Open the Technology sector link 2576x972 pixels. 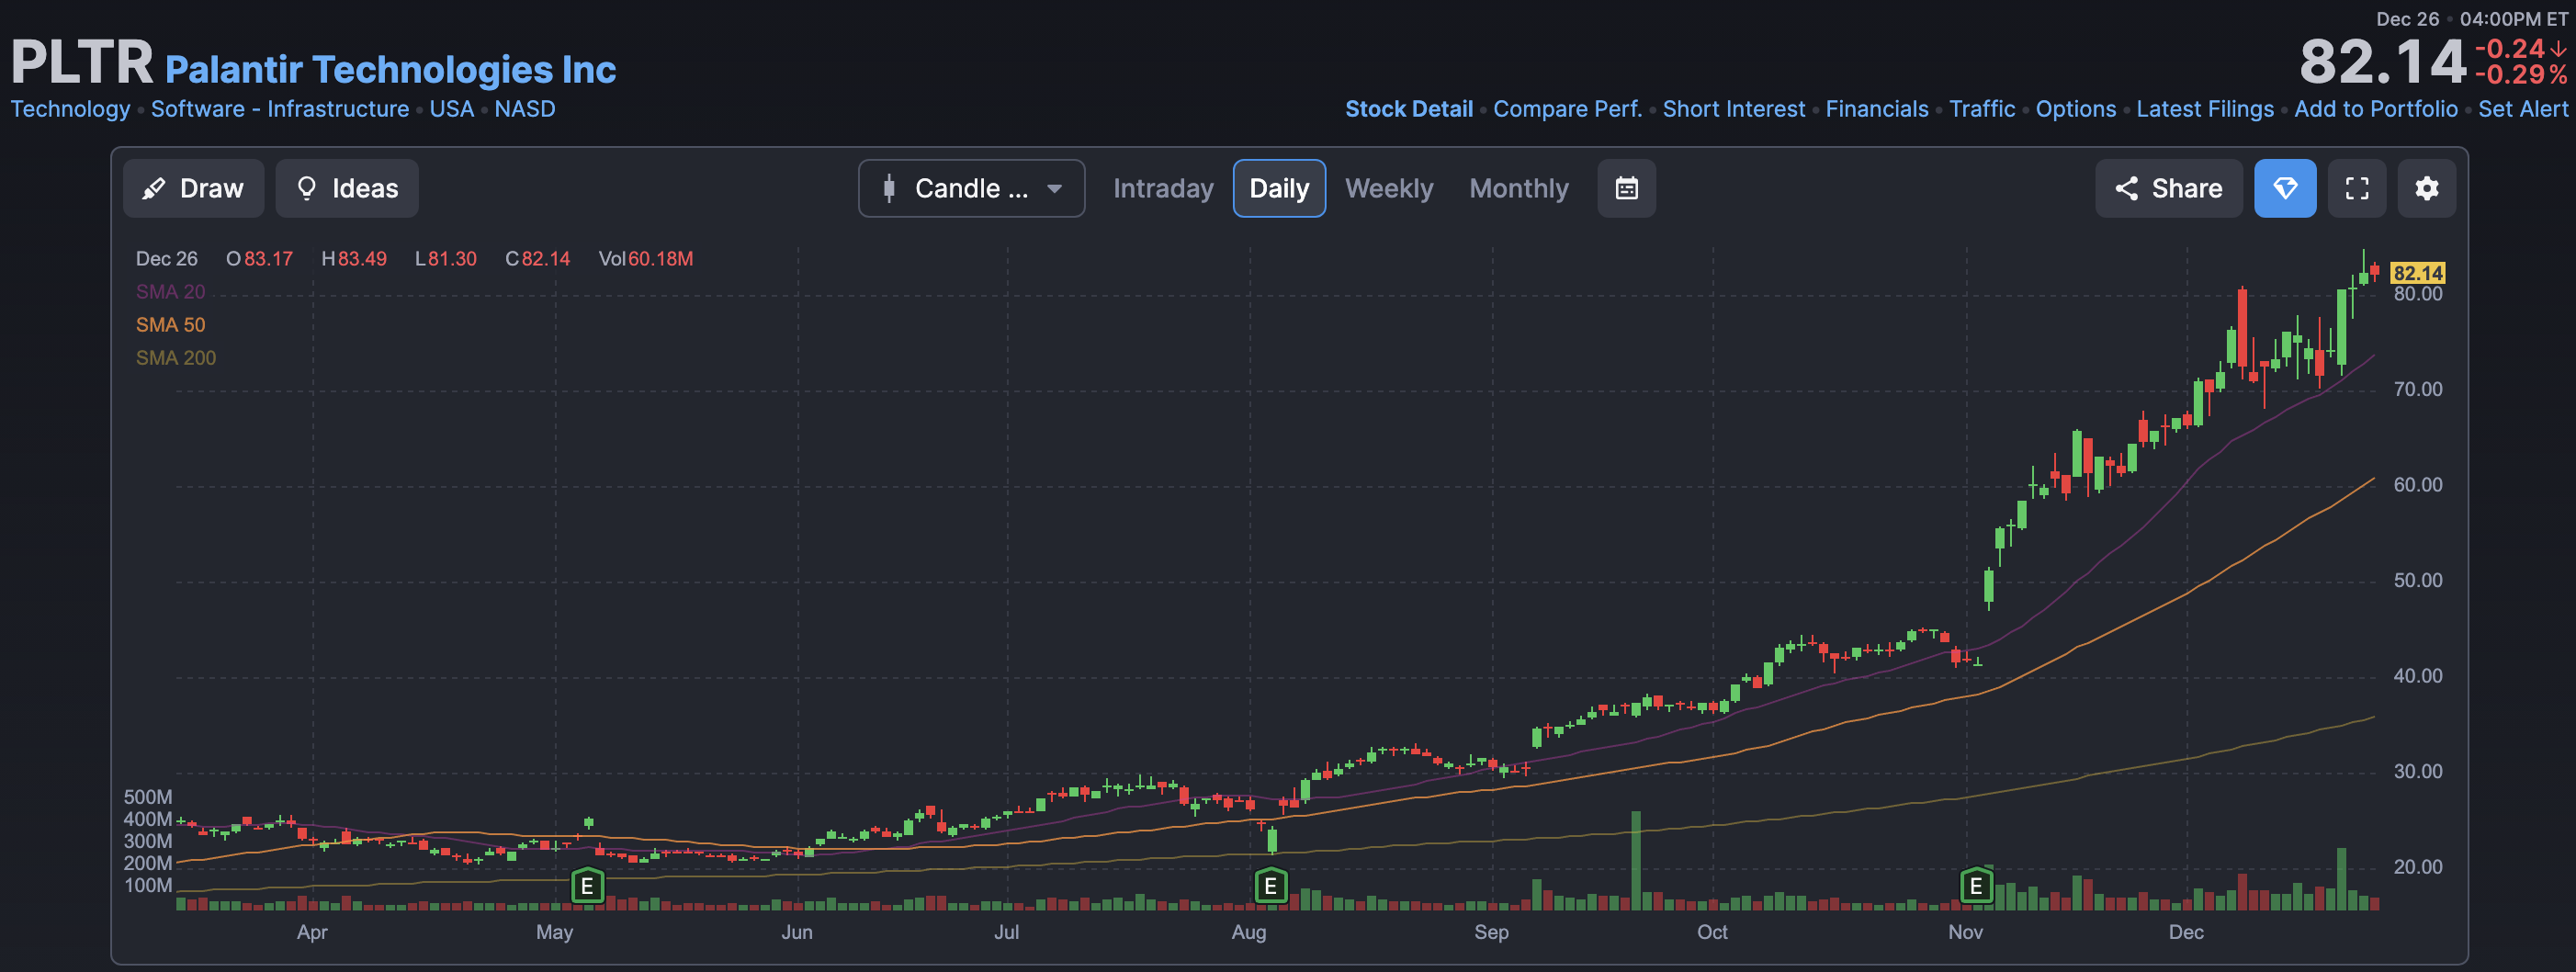[x=70, y=109]
